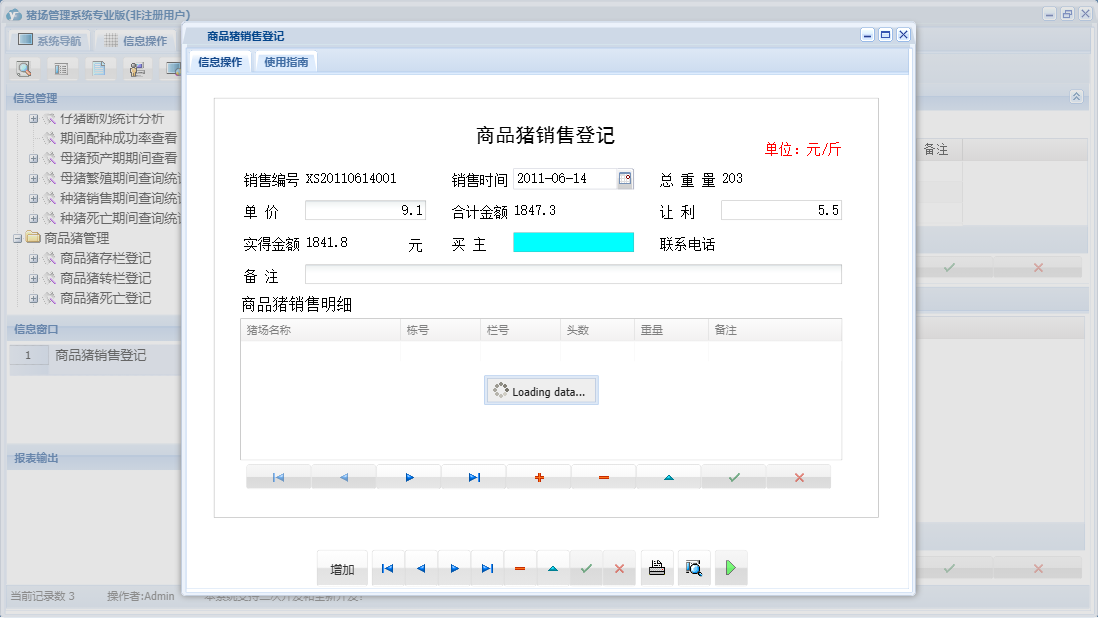
Task: Add a sale detail row with the plus icon
Action: [538, 477]
